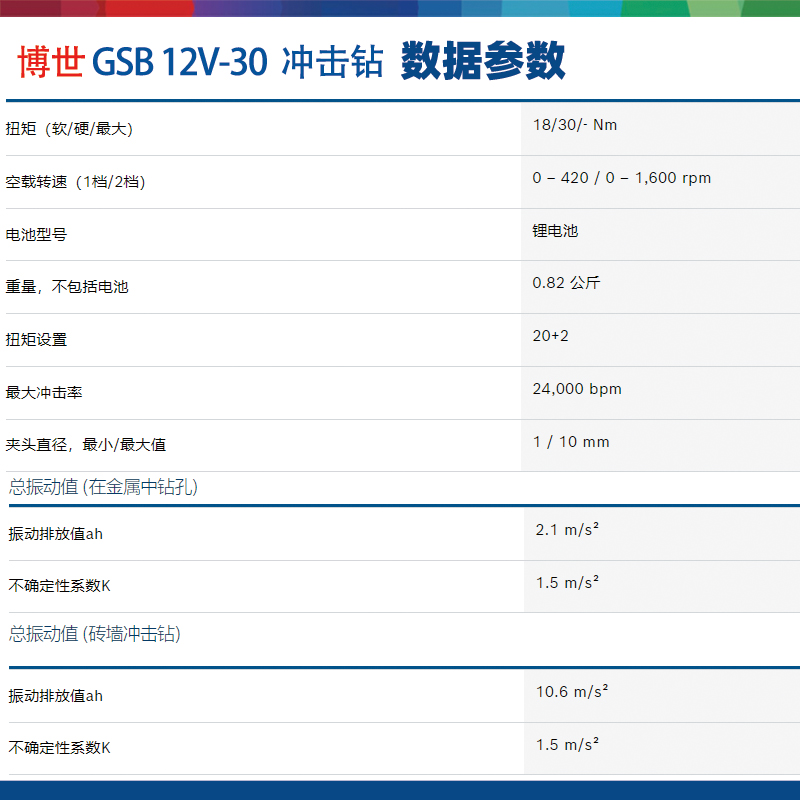Click section heading '总振动值 (在金属中钻孔)'
Image resolution: width=800 pixels, height=800 pixels.
[x=104, y=487]
